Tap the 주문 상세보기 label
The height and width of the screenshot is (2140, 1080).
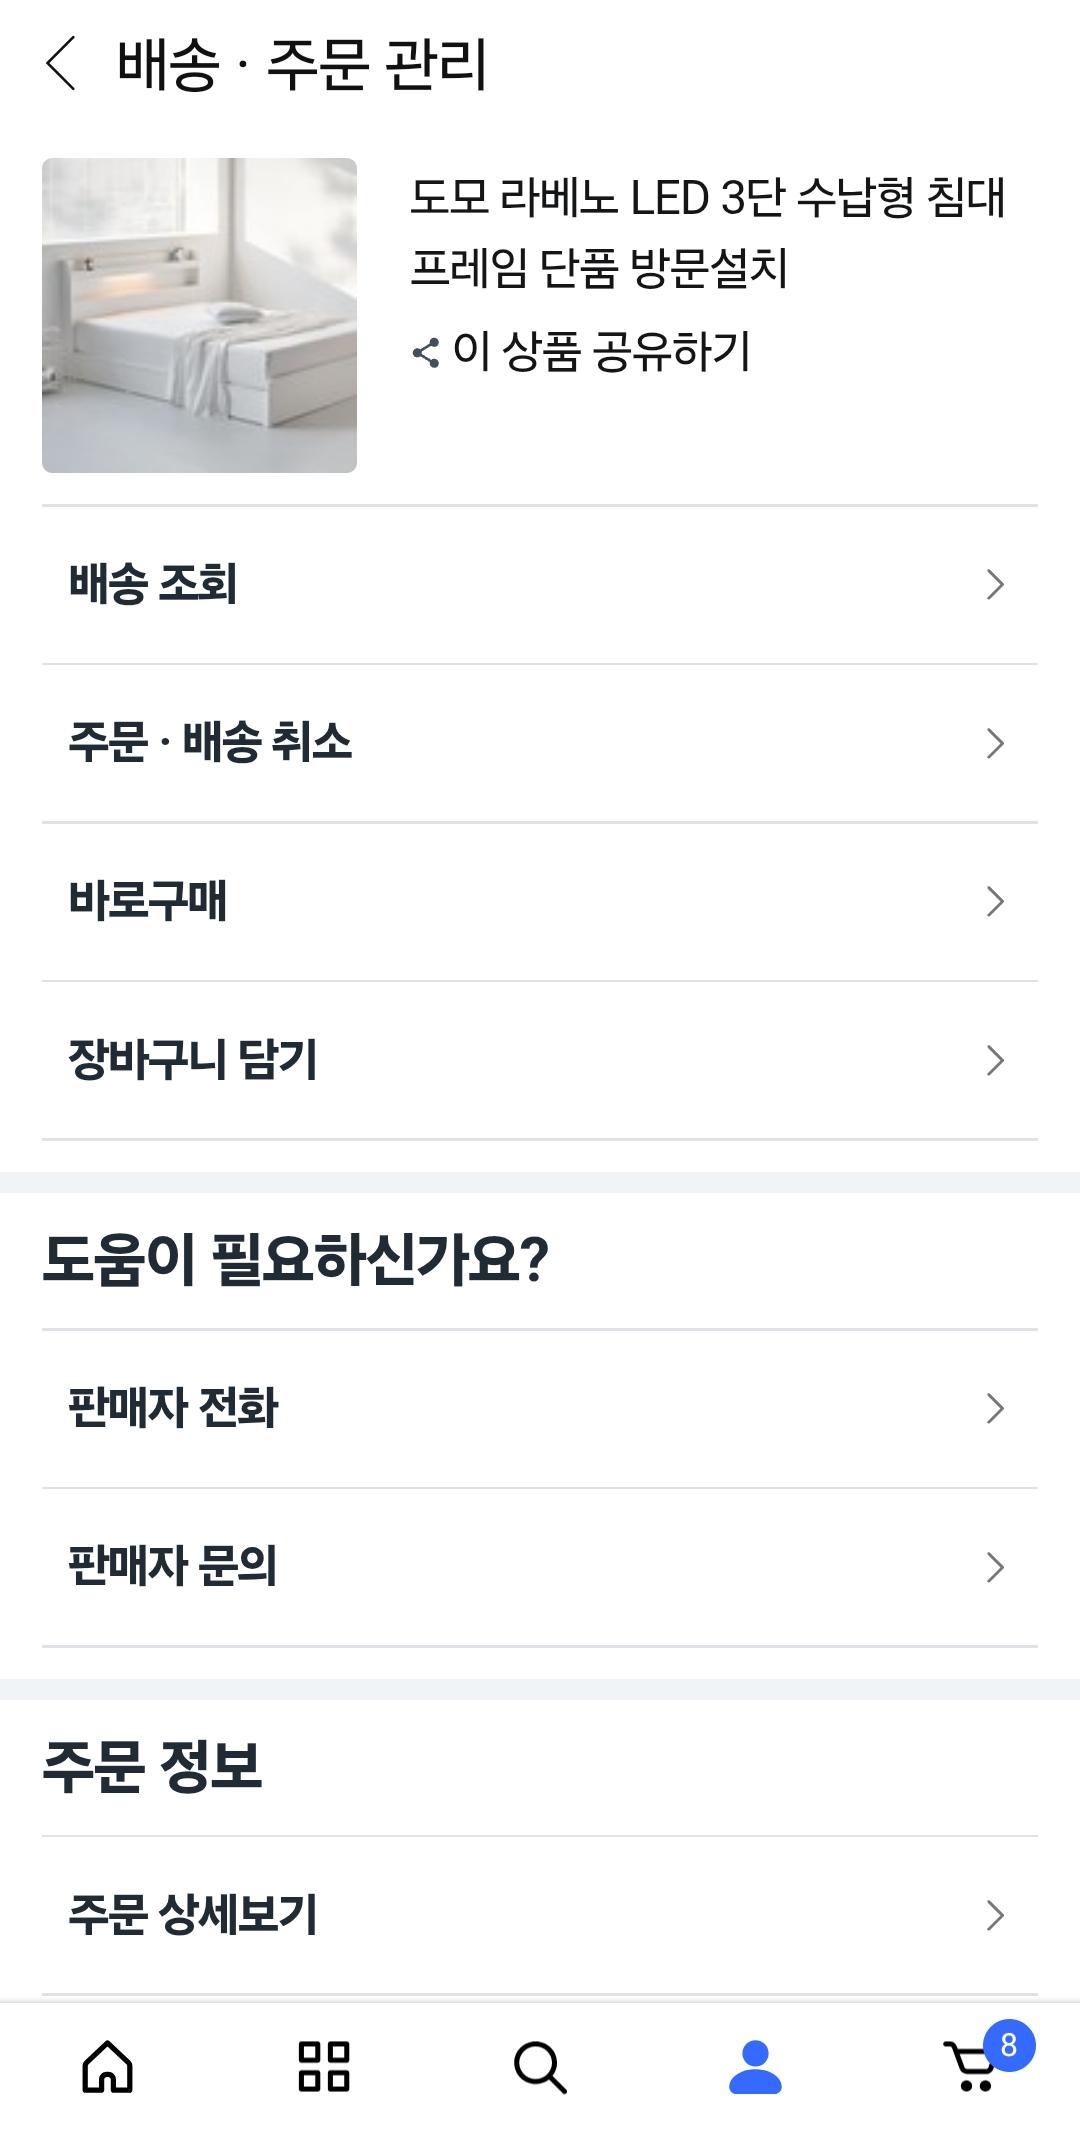pos(193,1914)
